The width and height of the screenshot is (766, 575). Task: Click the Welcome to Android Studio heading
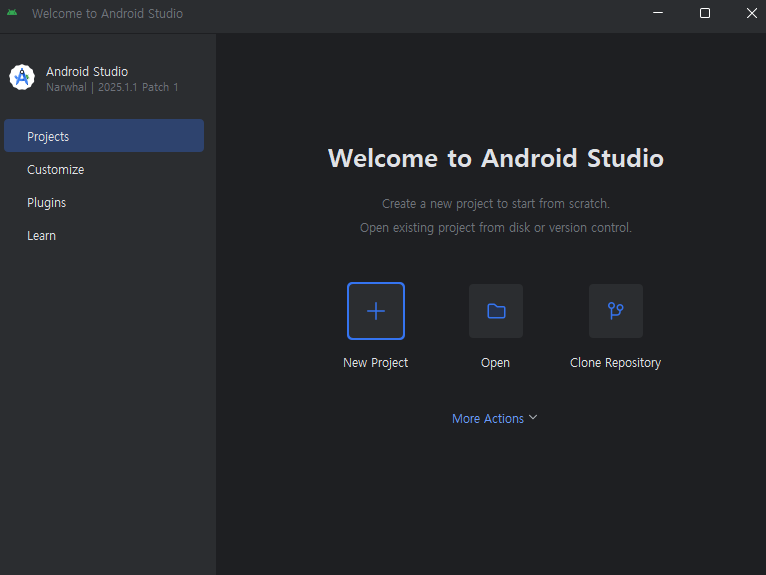(496, 158)
